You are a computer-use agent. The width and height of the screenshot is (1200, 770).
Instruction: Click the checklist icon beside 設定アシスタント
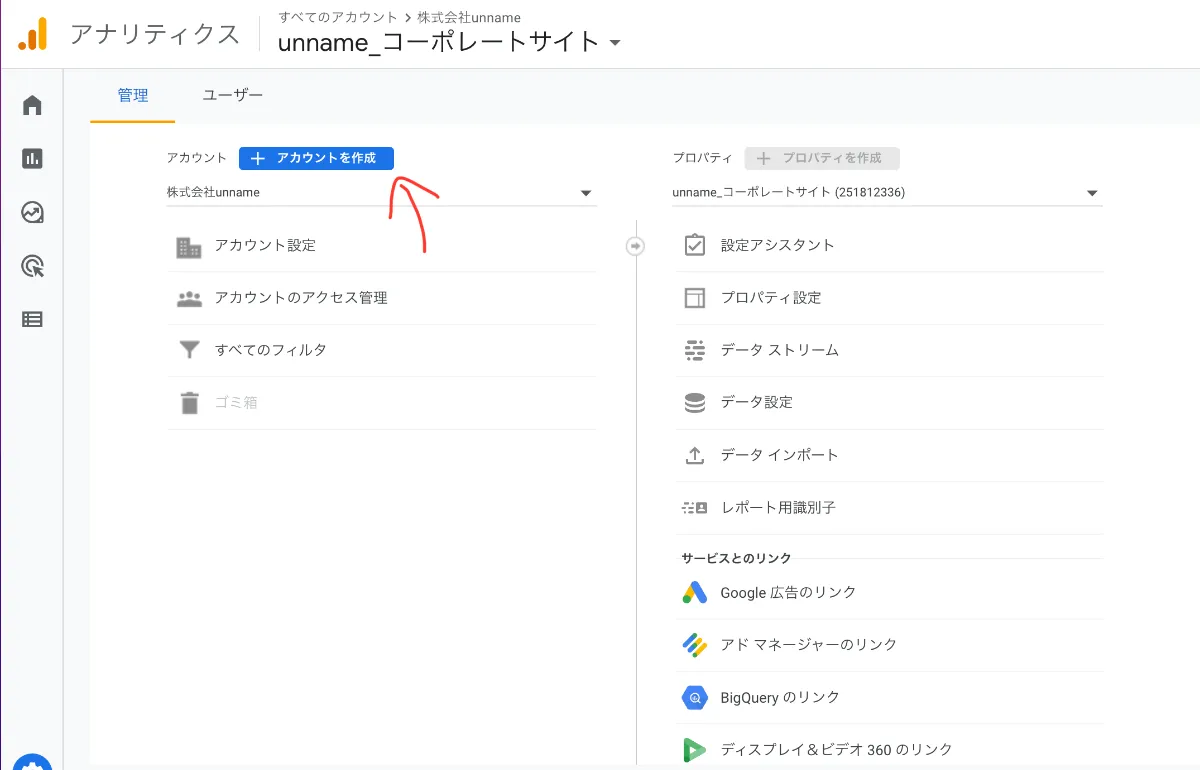(695, 245)
